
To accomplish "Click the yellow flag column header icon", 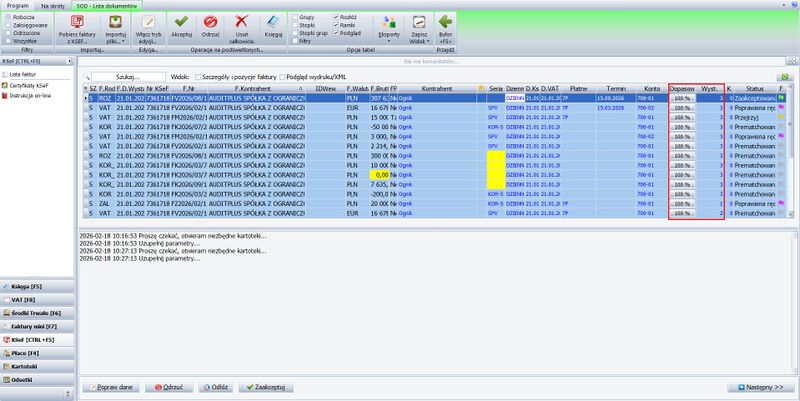I will tap(481, 89).
